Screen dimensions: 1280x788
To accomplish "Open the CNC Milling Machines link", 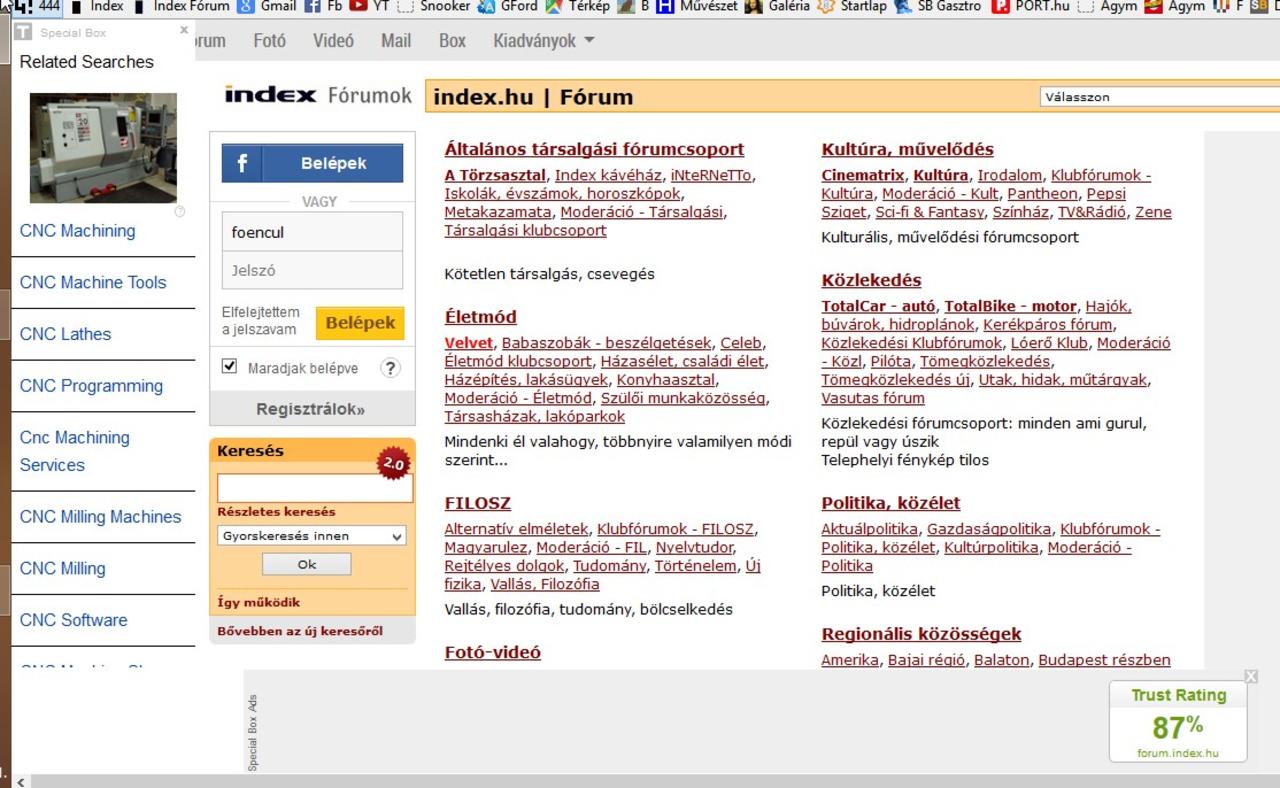I will (100, 517).
